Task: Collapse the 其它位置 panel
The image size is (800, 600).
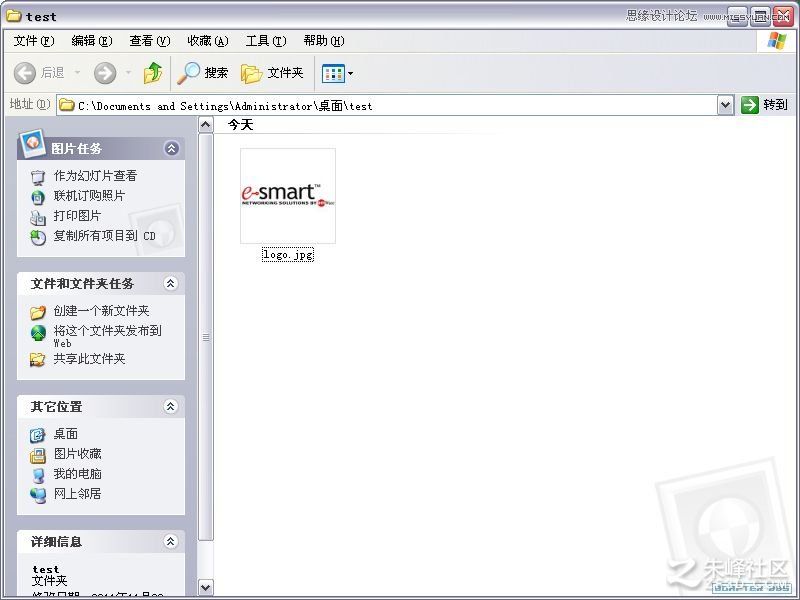Action: pos(170,407)
